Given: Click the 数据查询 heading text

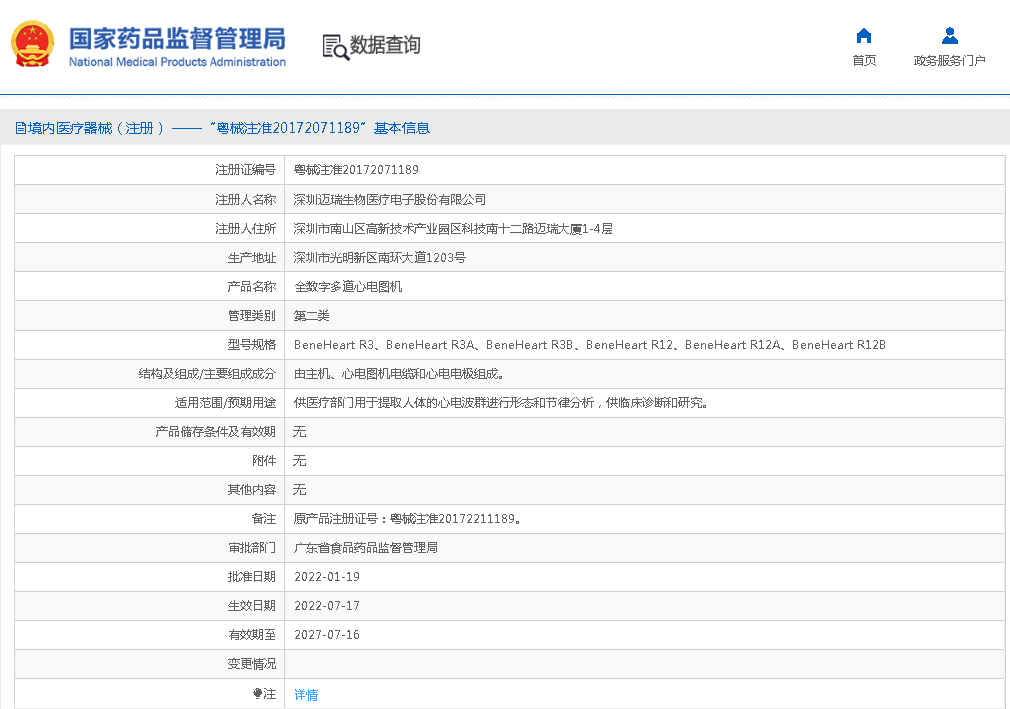Looking at the screenshot, I should (x=385, y=45).
